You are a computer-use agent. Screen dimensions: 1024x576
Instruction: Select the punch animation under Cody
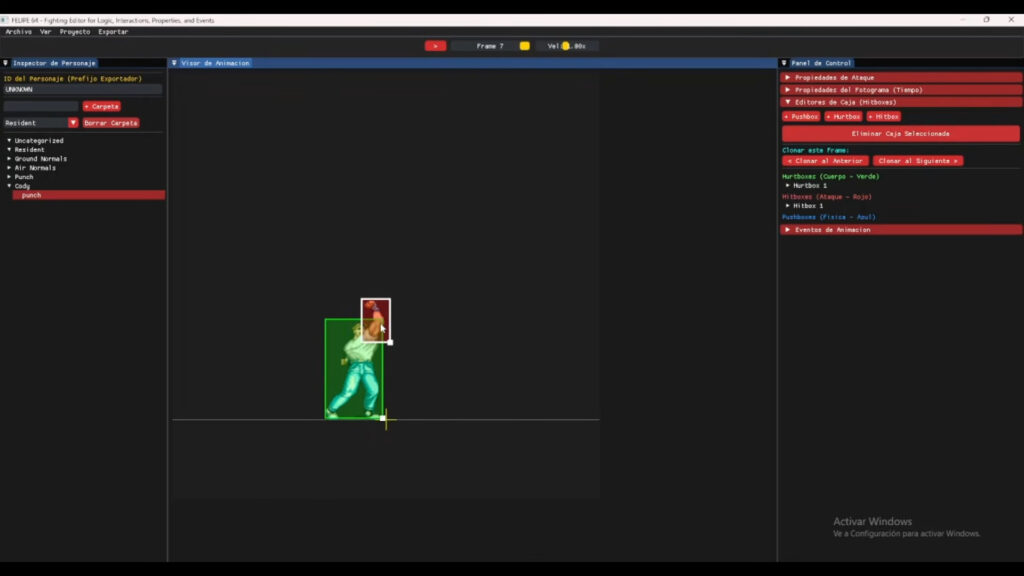coord(89,195)
